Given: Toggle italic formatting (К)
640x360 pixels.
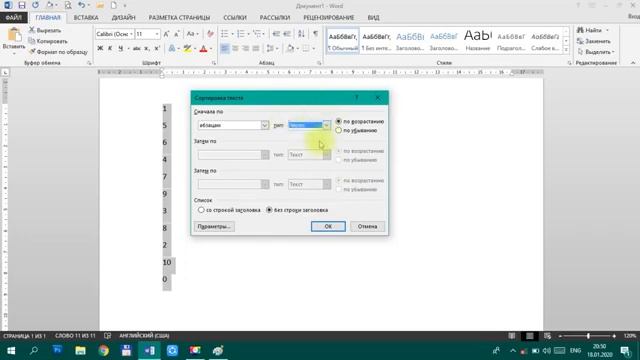Looking at the screenshot, I should [x=110, y=49].
